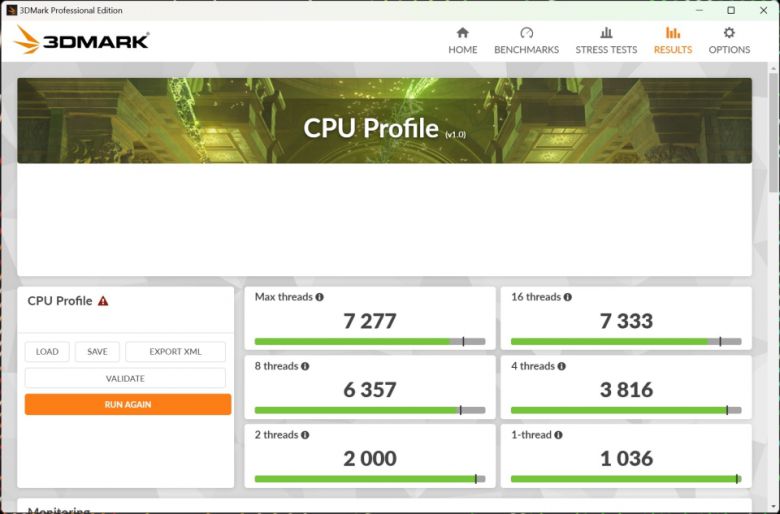The width and height of the screenshot is (780, 514).
Task: Click the 2 threads score 2 000
Action: pos(370,459)
